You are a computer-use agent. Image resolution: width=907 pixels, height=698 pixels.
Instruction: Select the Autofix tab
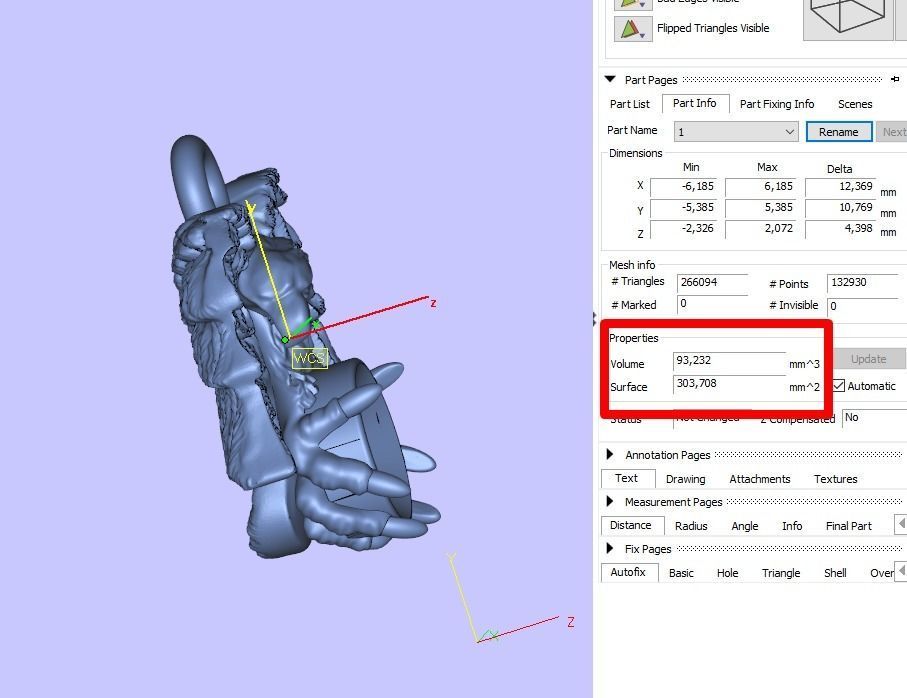pyautogui.click(x=628, y=572)
